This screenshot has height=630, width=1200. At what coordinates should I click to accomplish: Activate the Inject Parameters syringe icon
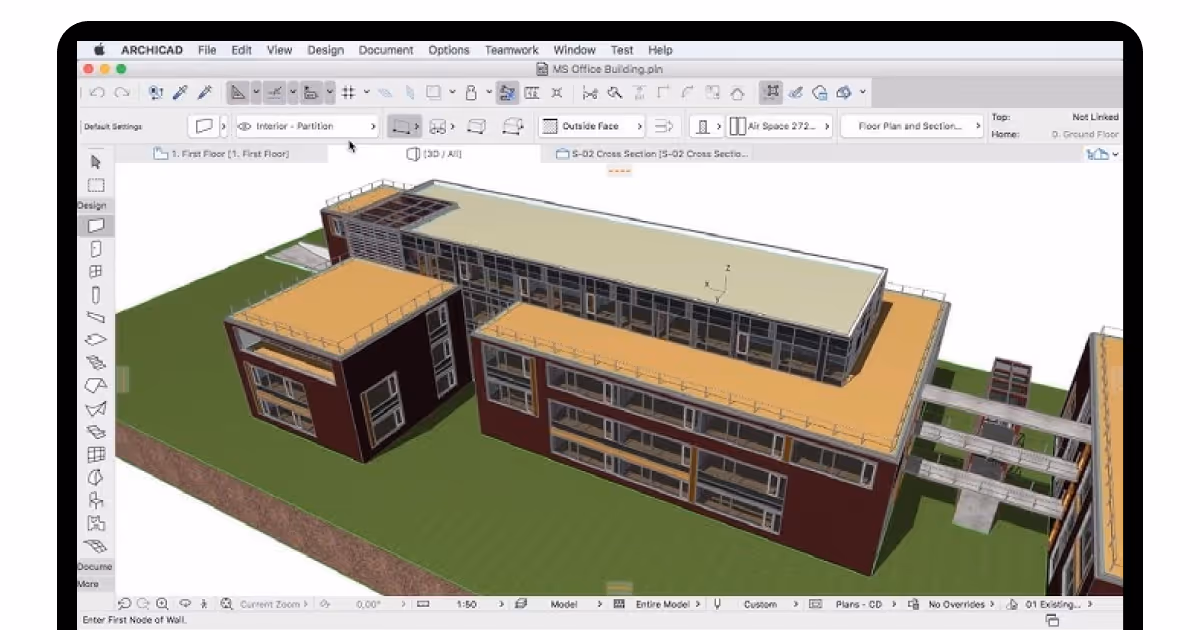pos(204,93)
